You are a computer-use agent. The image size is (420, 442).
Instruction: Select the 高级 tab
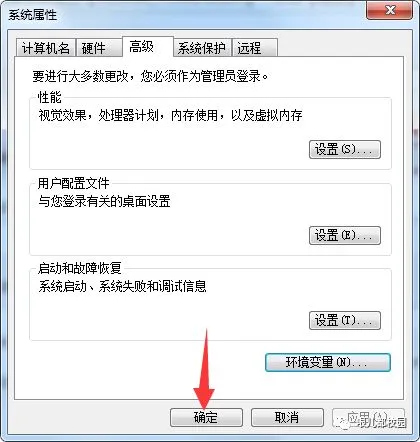point(148,47)
